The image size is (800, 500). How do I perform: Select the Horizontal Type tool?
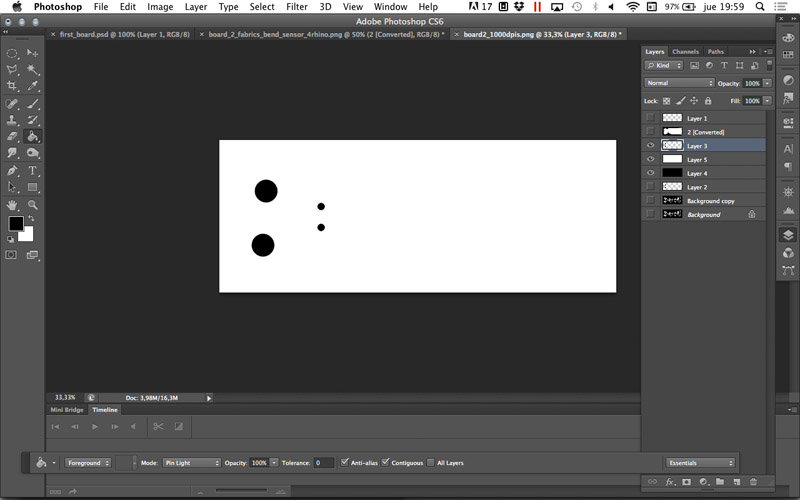(x=33, y=171)
